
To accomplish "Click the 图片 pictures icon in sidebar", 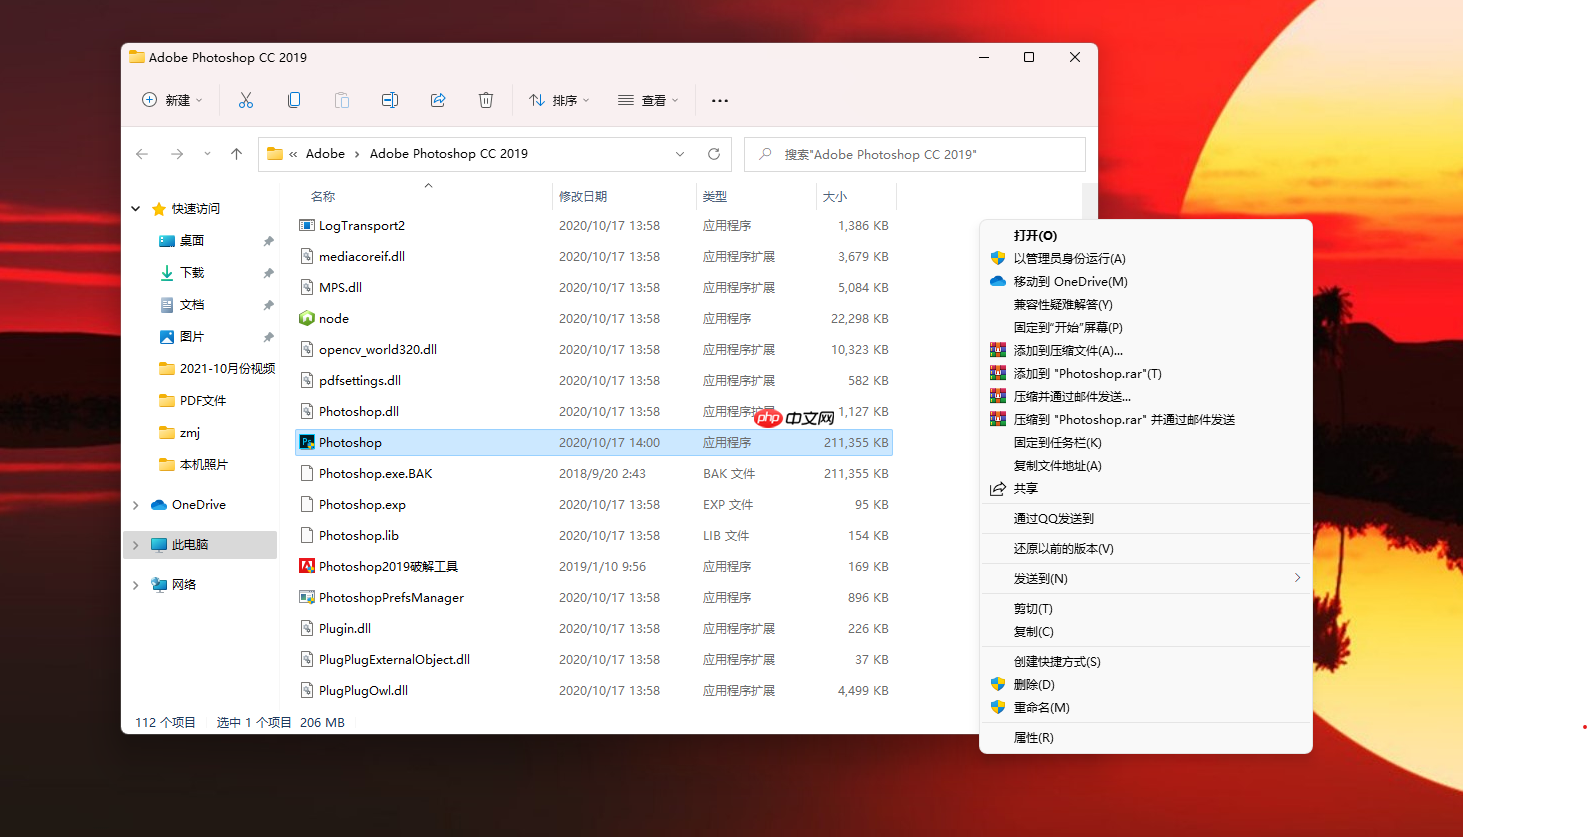I will pos(167,337).
